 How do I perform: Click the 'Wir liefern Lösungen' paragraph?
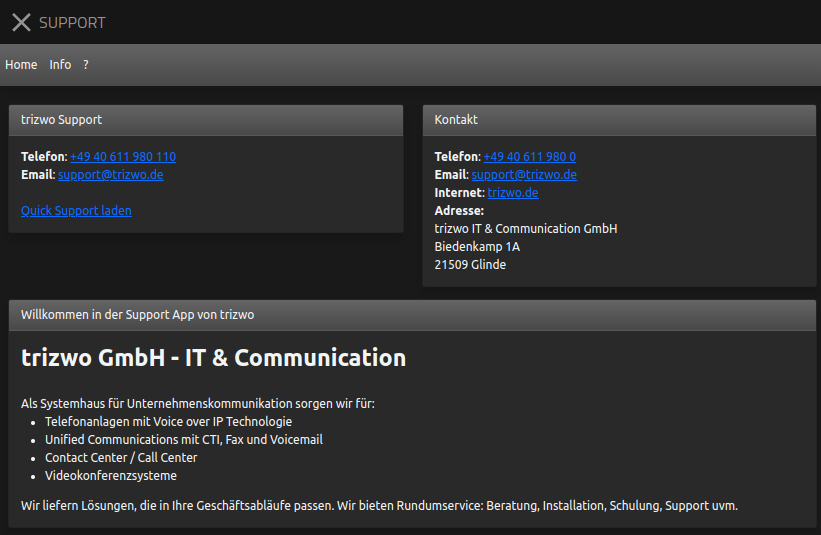[x=379, y=506]
